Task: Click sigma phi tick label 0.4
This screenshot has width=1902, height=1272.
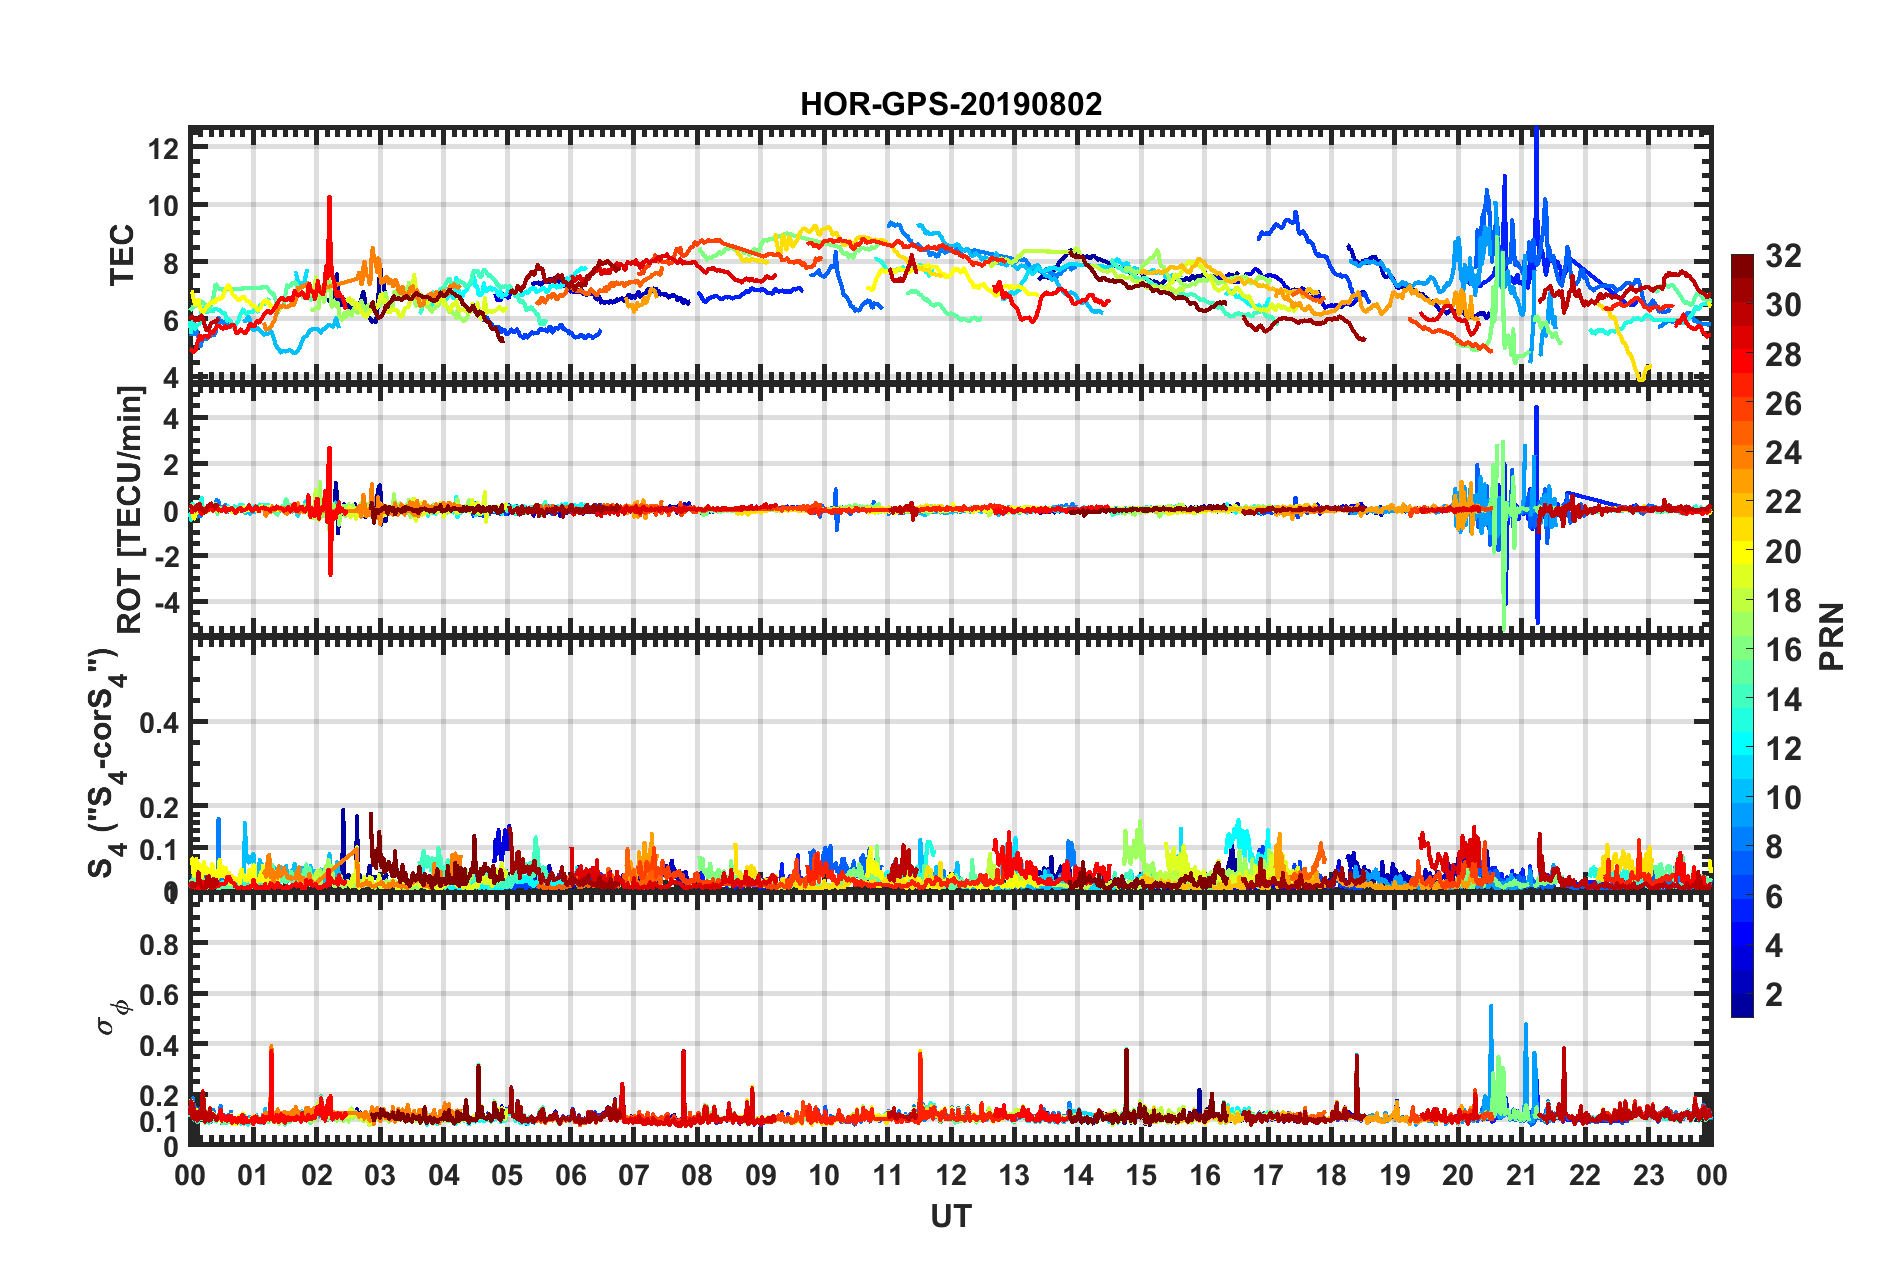Action: (x=159, y=1046)
